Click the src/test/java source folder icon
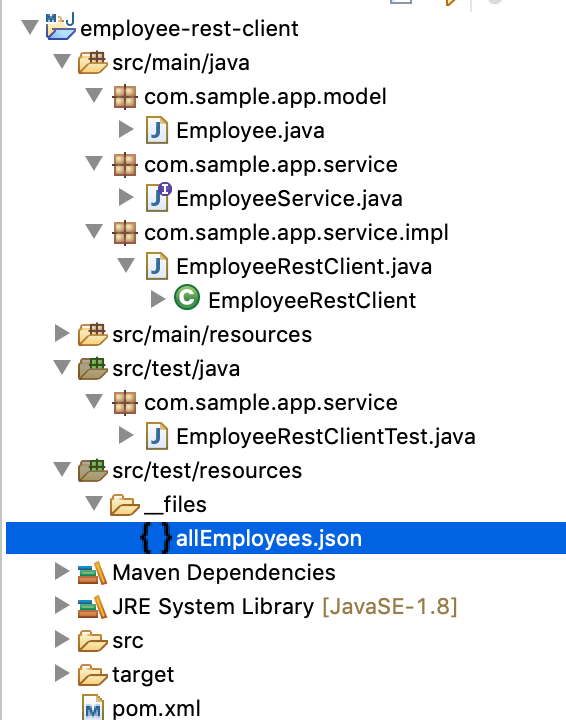Viewport: 566px width, 720px height. 92,368
